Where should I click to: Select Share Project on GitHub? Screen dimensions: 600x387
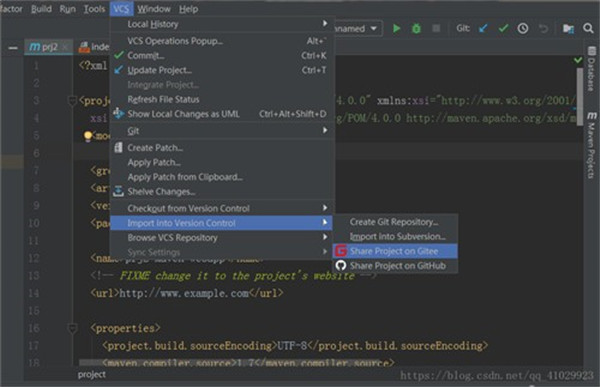coord(395,266)
